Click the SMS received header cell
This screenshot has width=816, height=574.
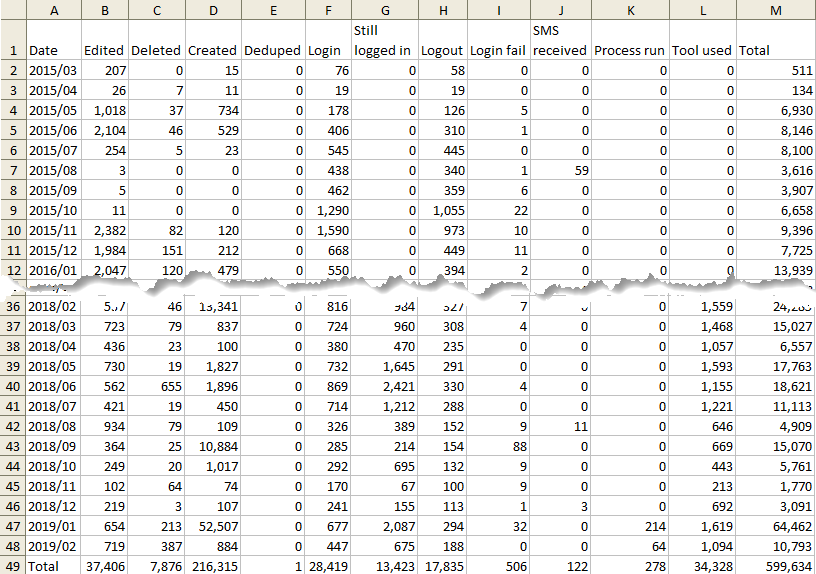coord(560,40)
